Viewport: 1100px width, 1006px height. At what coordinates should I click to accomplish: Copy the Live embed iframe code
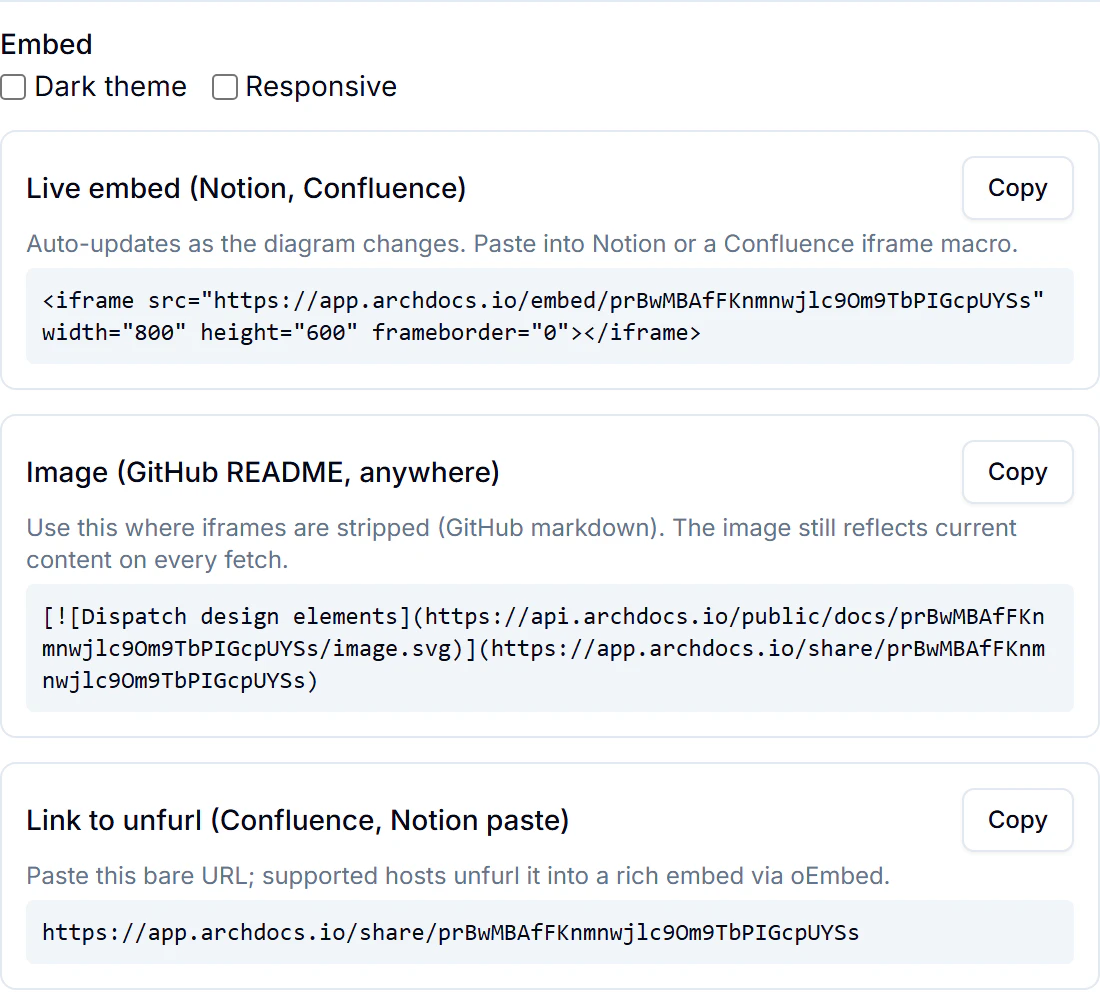point(1017,188)
